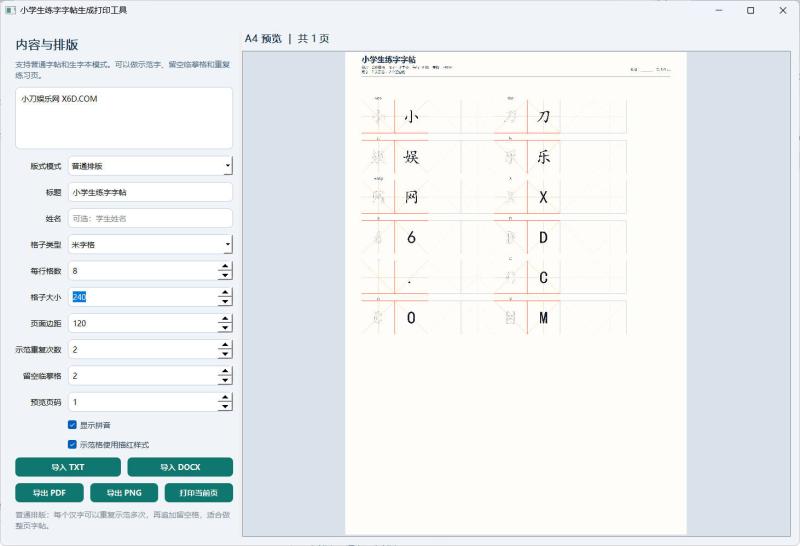Screen dimensions: 800x546
Task: Click the 内容与排版 heading
Action: coord(47,45)
